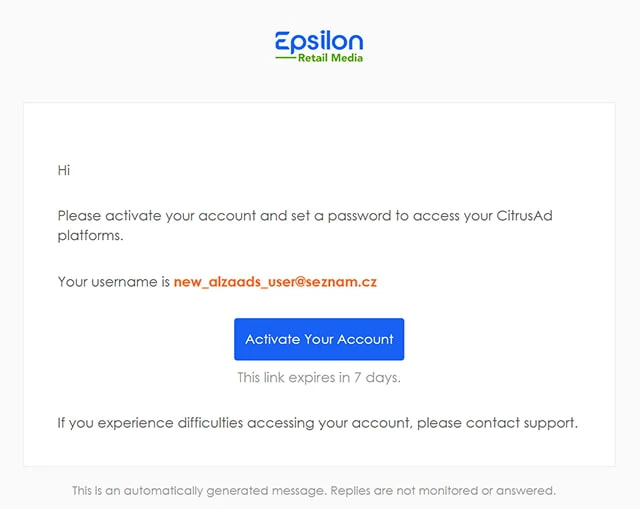This screenshot has width=640, height=509.
Task: Click the "Hi" greeting text
Action: click(x=64, y=170)
